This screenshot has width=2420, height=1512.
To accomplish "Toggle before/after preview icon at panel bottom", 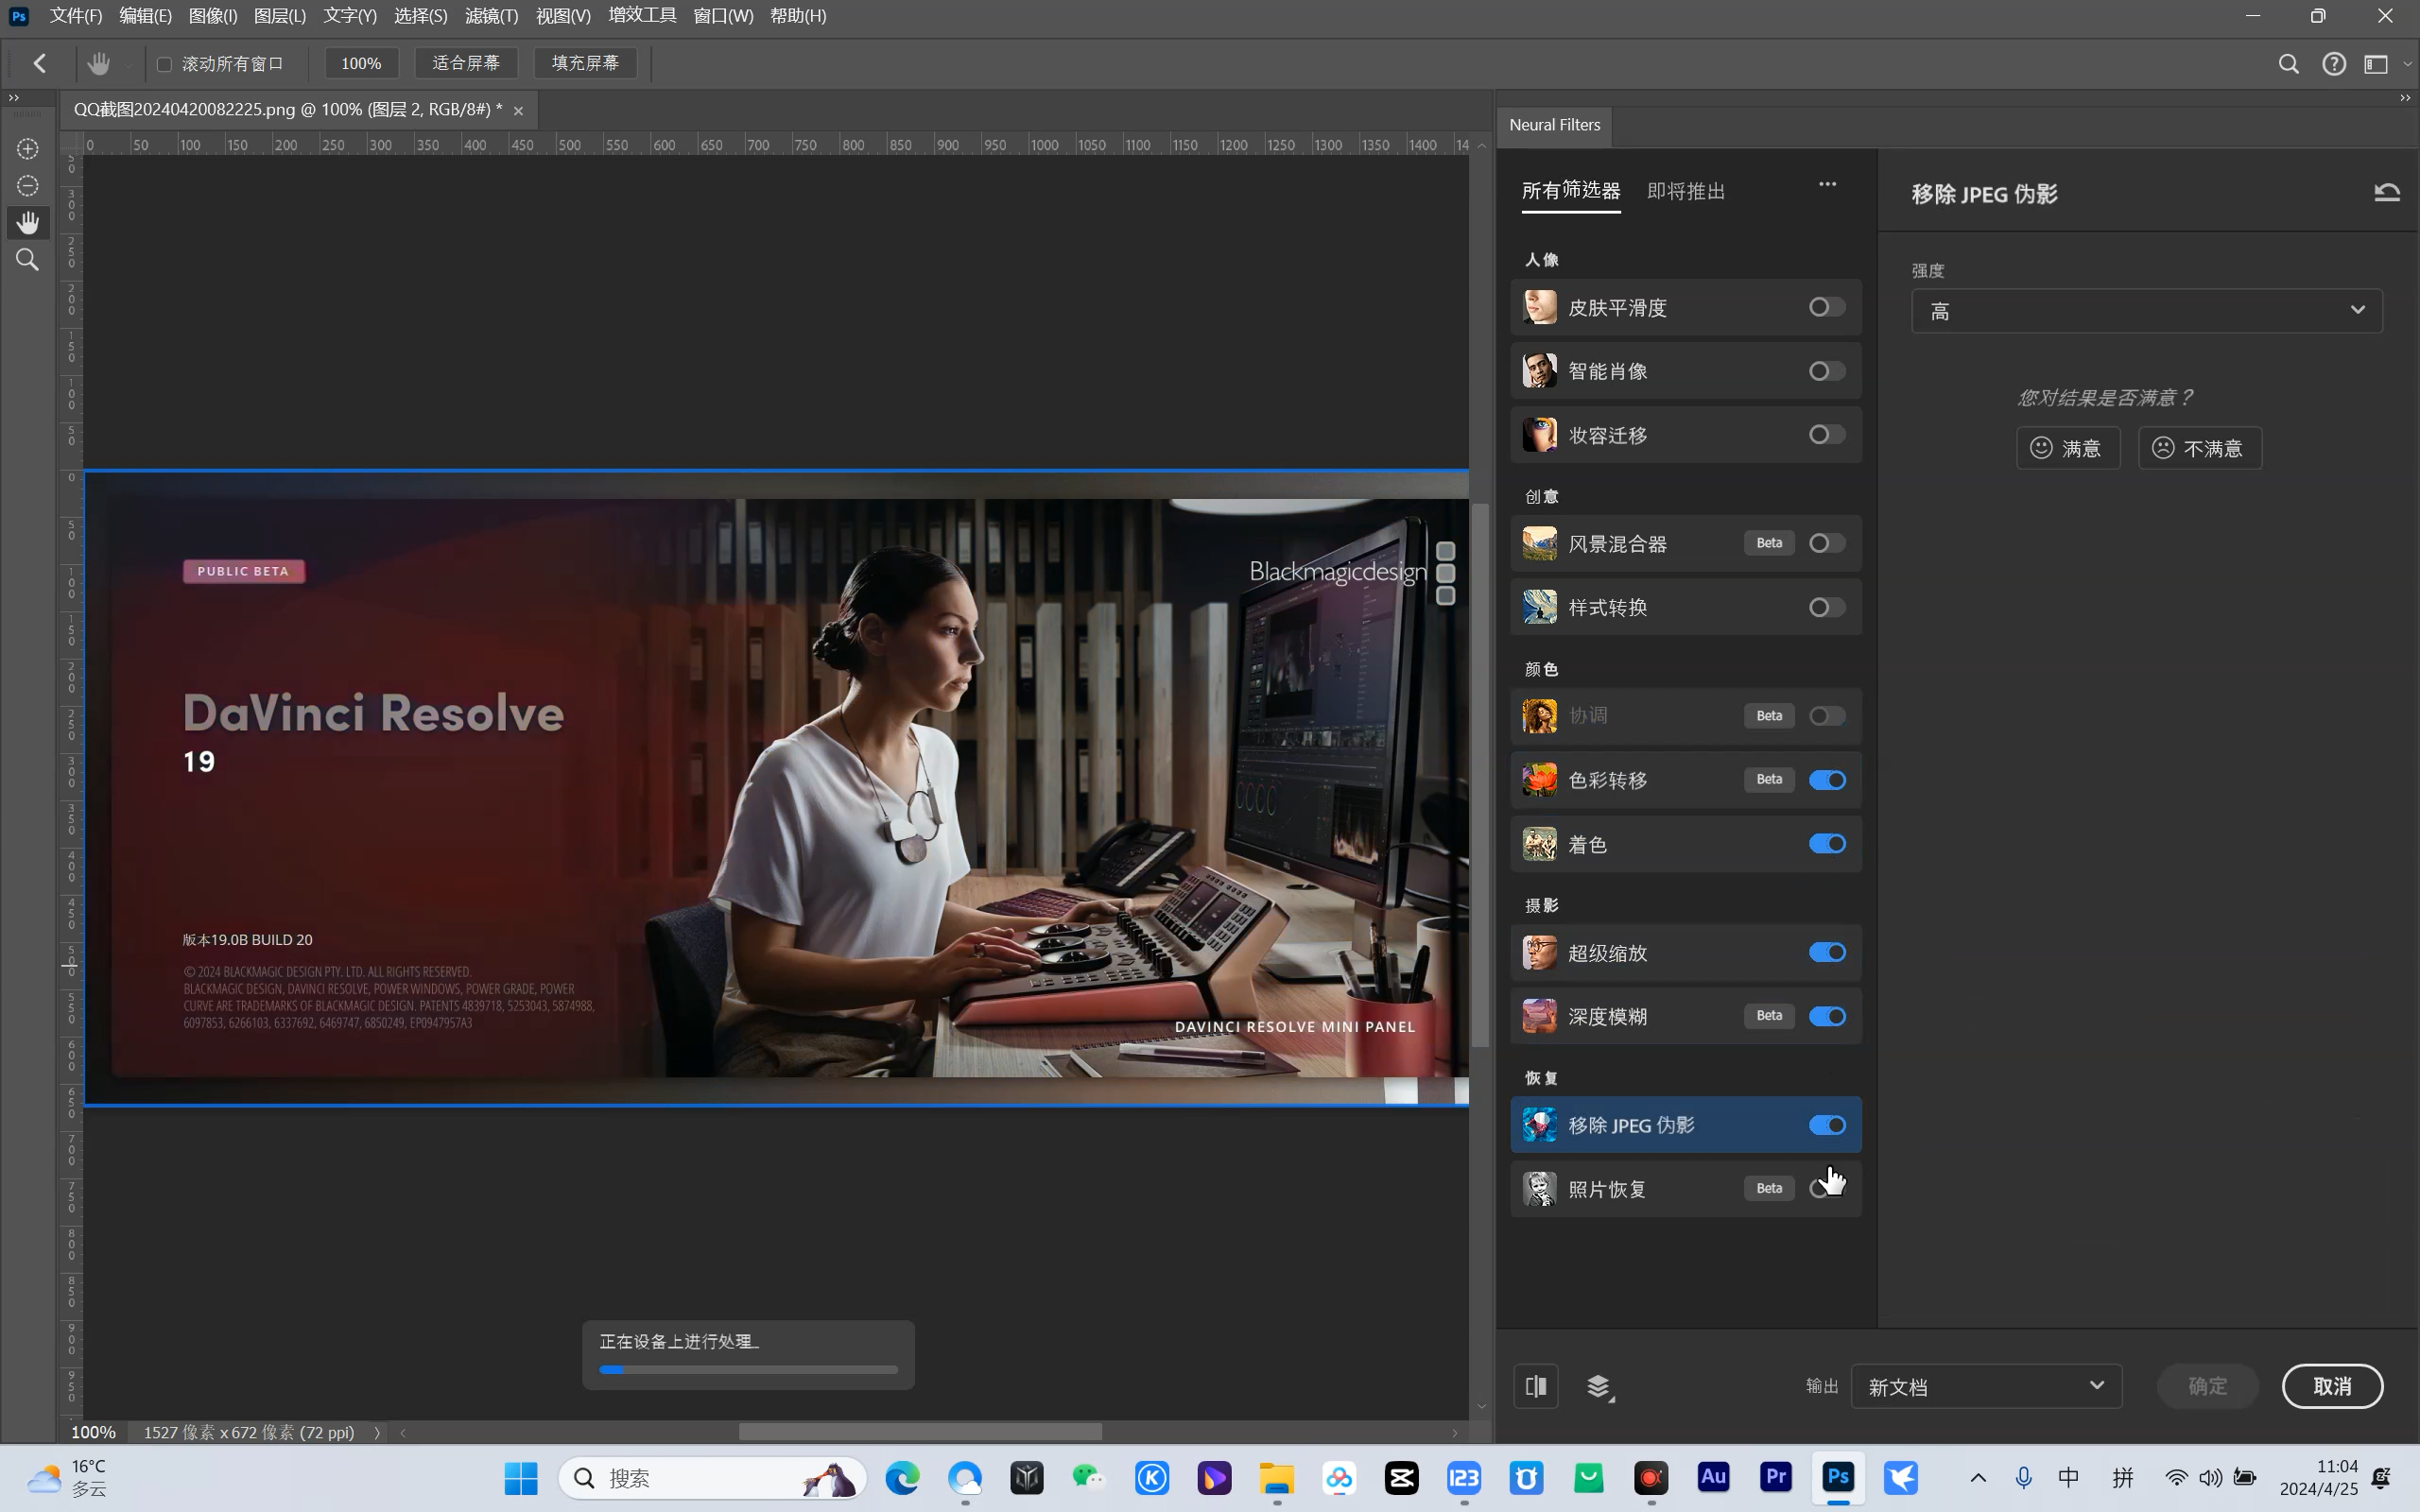I will pyautogui.click(x=1536, y=1386).
